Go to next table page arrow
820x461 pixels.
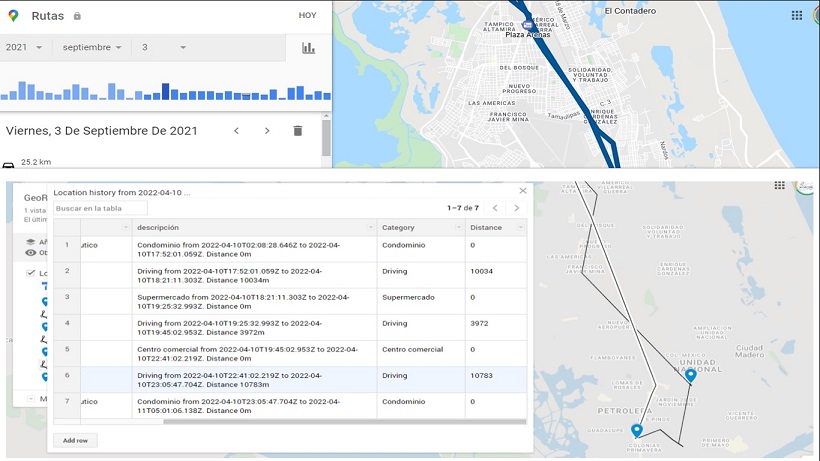(x=517, y=208)
